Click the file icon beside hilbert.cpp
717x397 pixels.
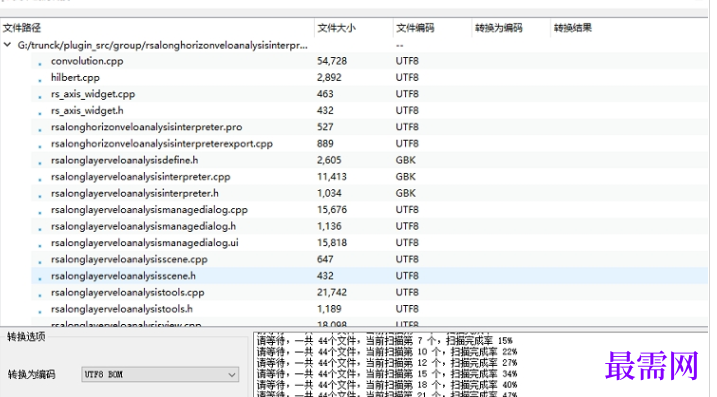point(40,79)
